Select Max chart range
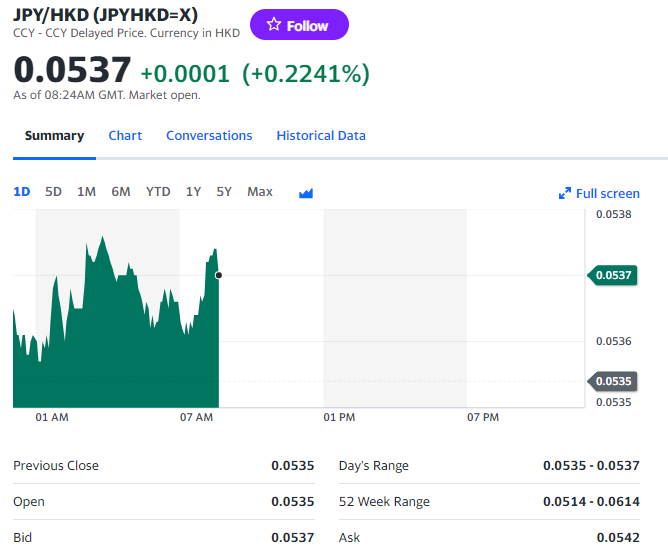 point(260,192)
